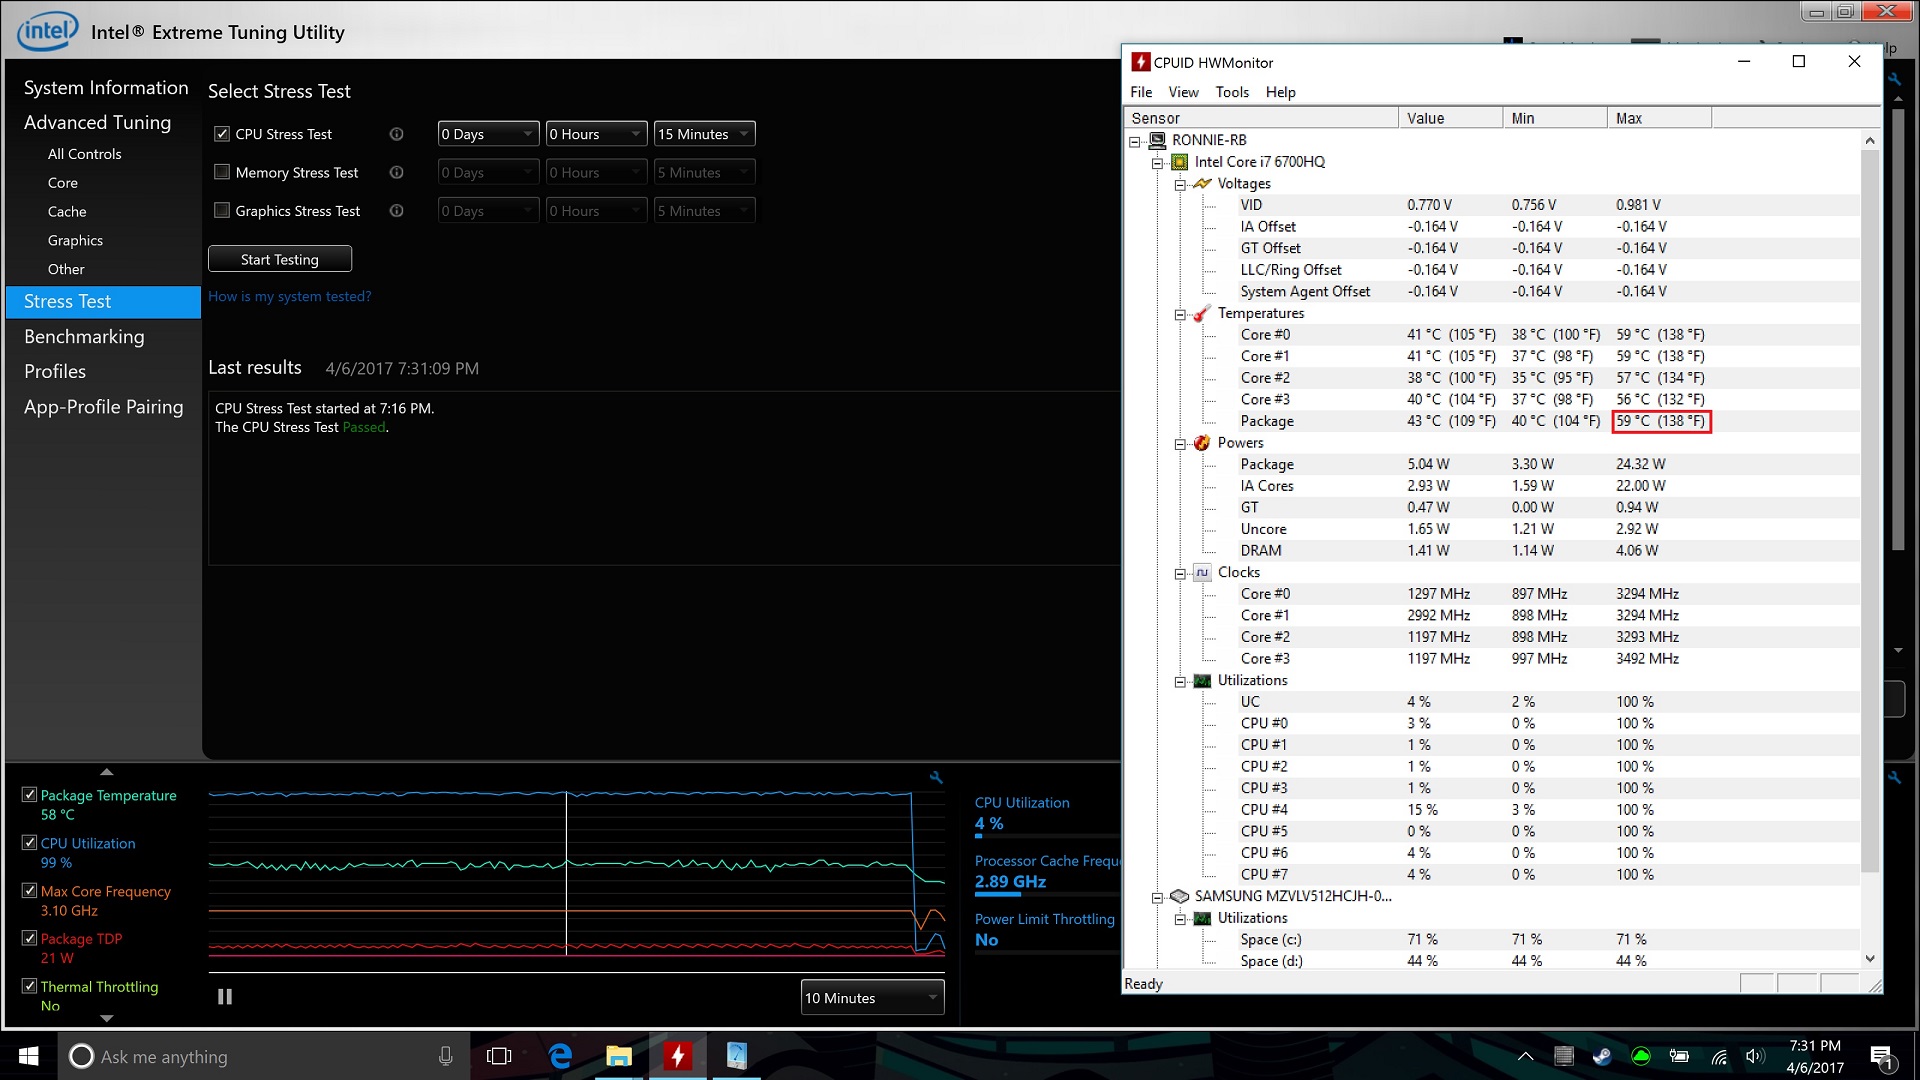The height and width of the screenshot is (1080, 1920).
Task: Select All Controls under Advanced Tuning
Action: pos(84,154)
